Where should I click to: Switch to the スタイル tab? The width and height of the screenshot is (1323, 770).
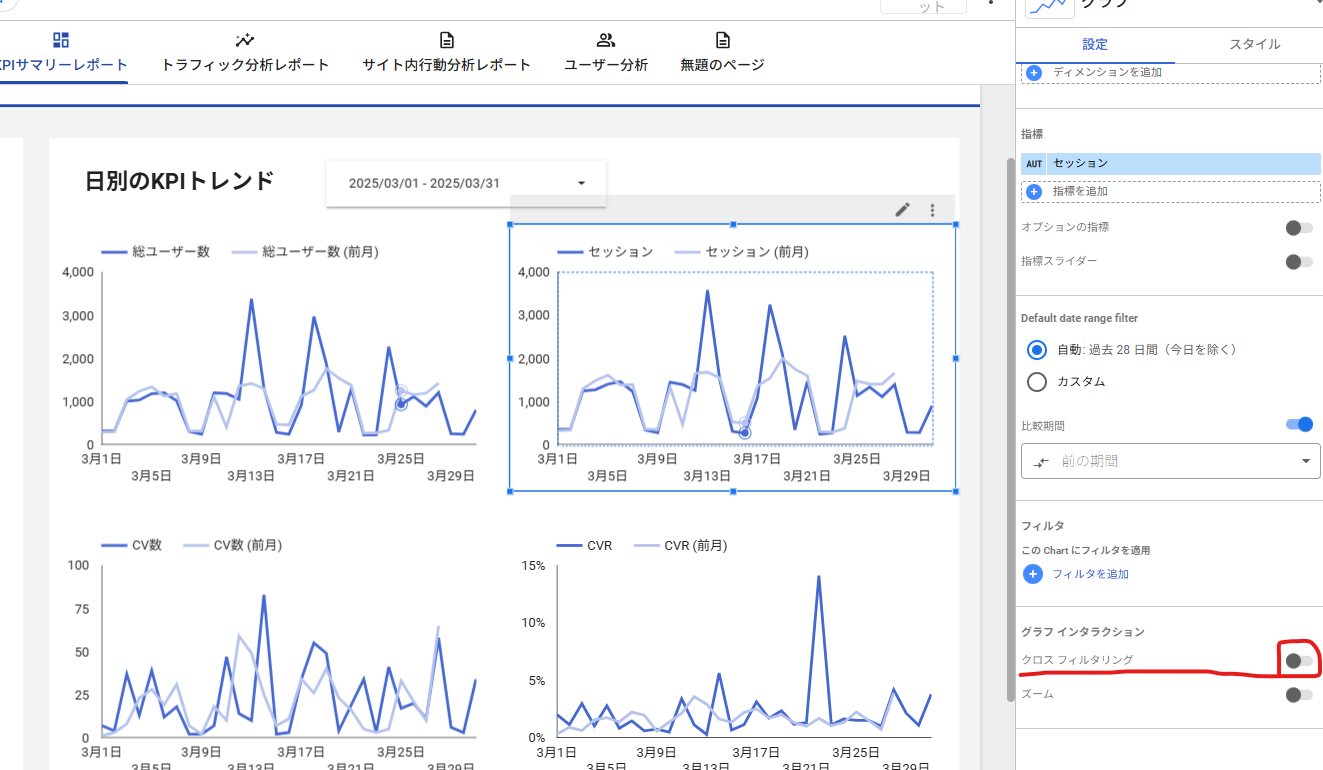pyautogui.click(x=1254, y=44)
